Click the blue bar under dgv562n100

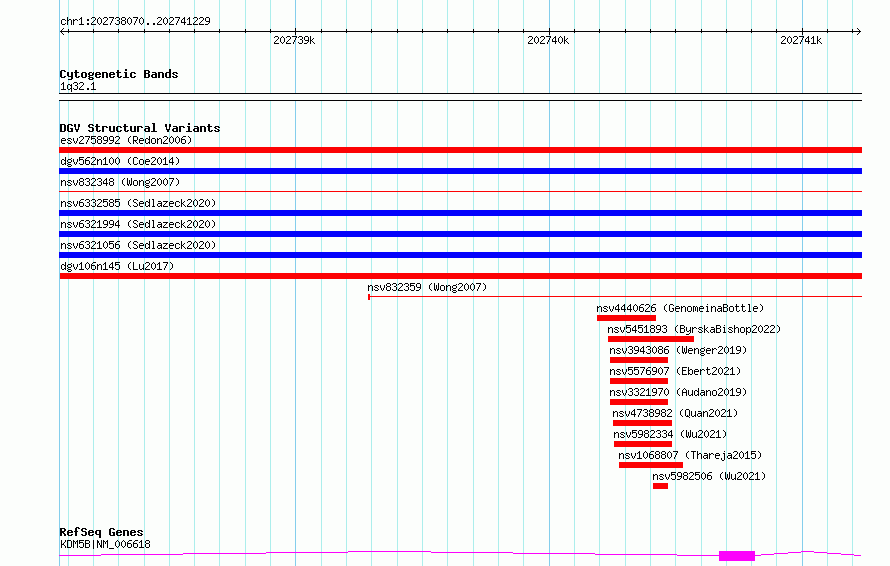pos(460,171)
